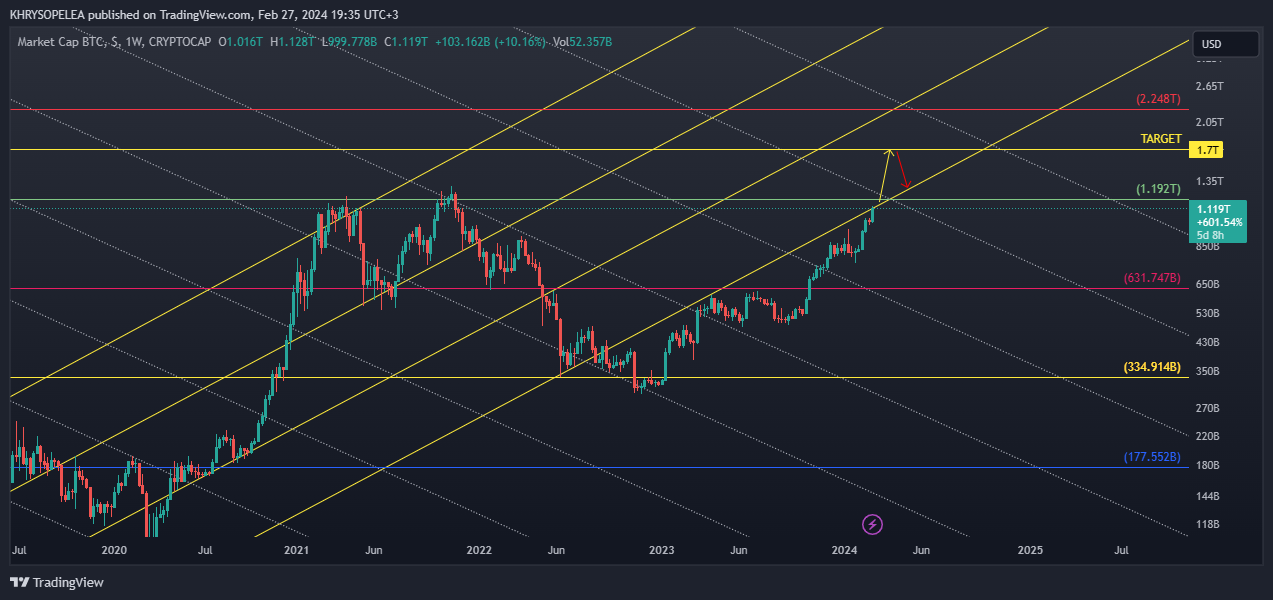Click the purple lightning bolt icon
1273x600 pixels.
click(872, 524)
